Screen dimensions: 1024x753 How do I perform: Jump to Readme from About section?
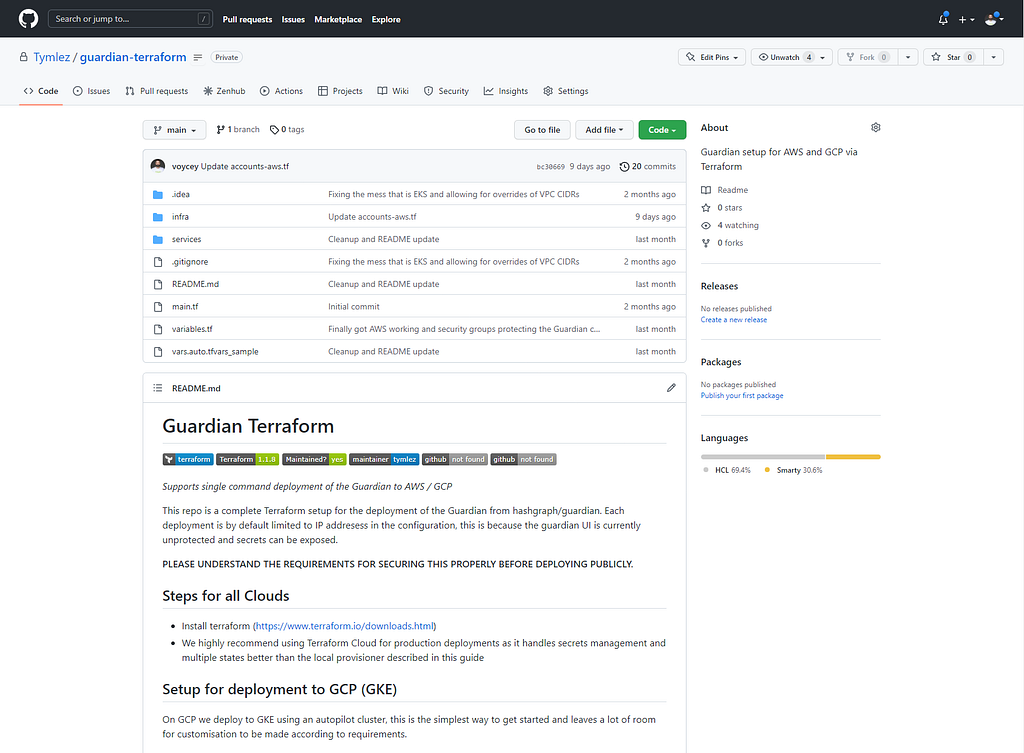725,190
